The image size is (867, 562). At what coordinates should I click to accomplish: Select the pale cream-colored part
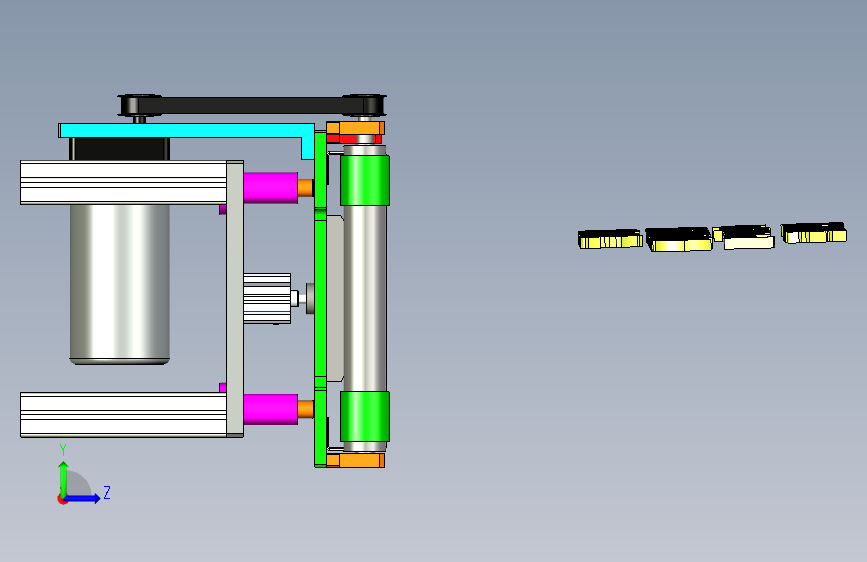[749, 242]
